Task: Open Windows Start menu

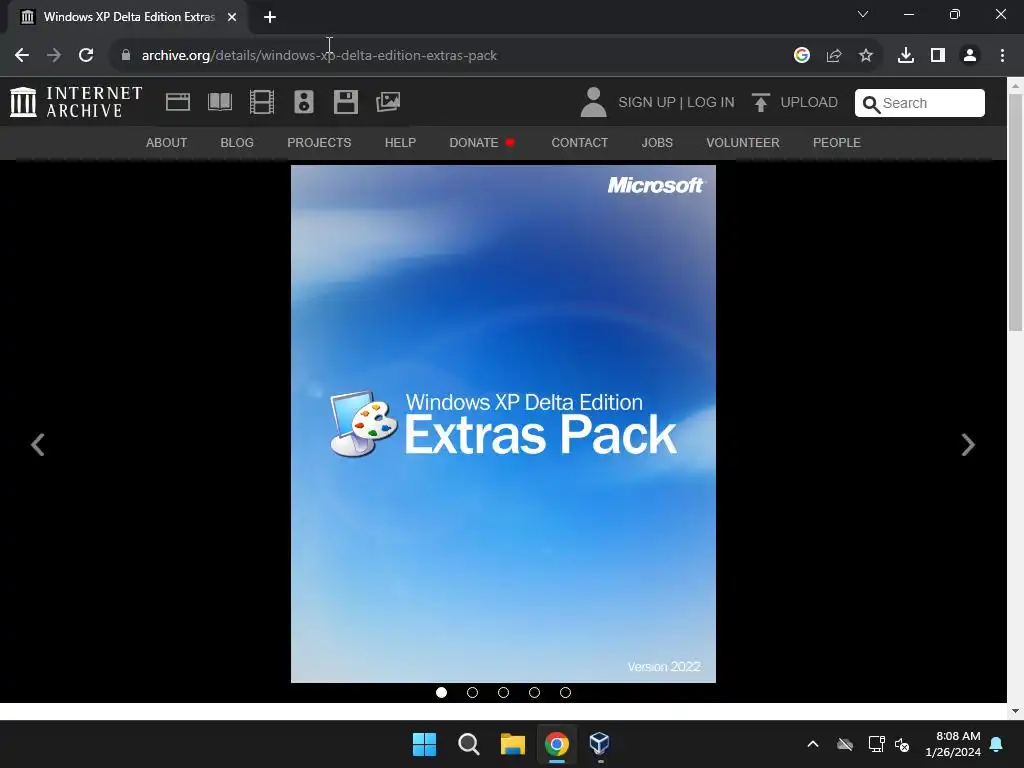Action: 424,744
